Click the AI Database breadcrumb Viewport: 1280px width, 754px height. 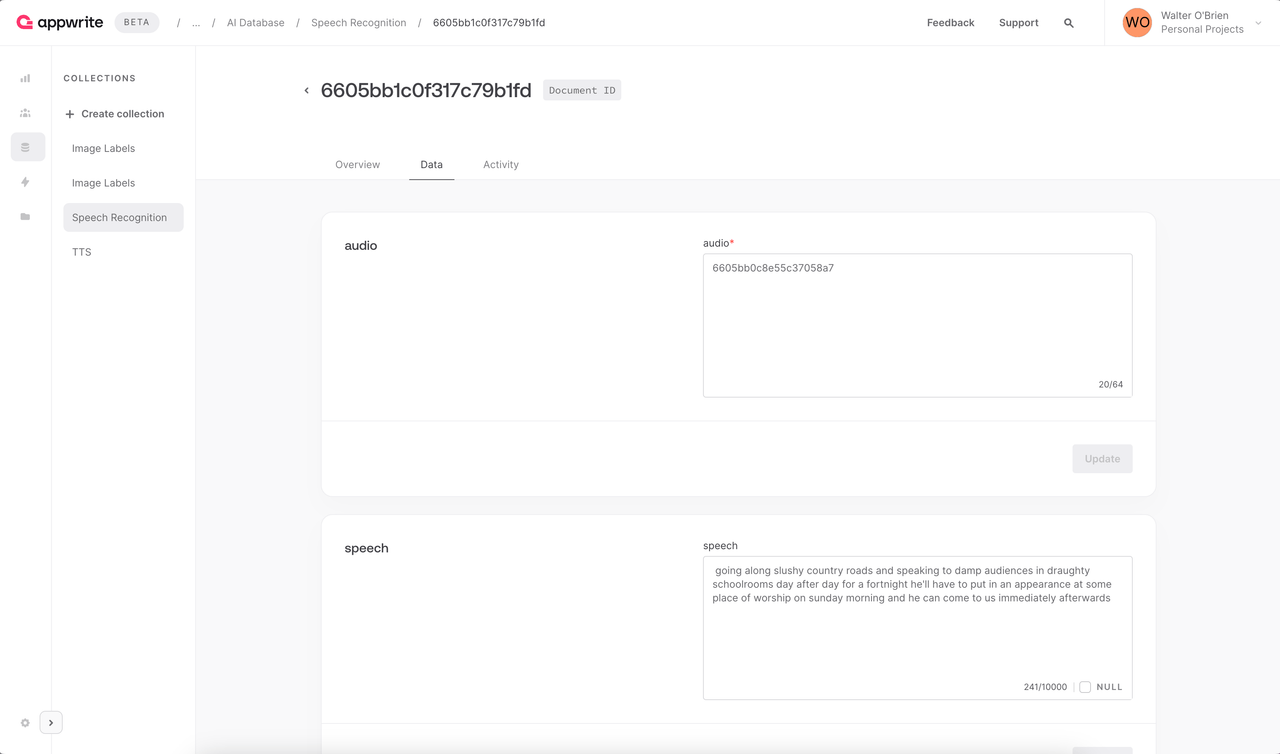(x=255, y=23)
